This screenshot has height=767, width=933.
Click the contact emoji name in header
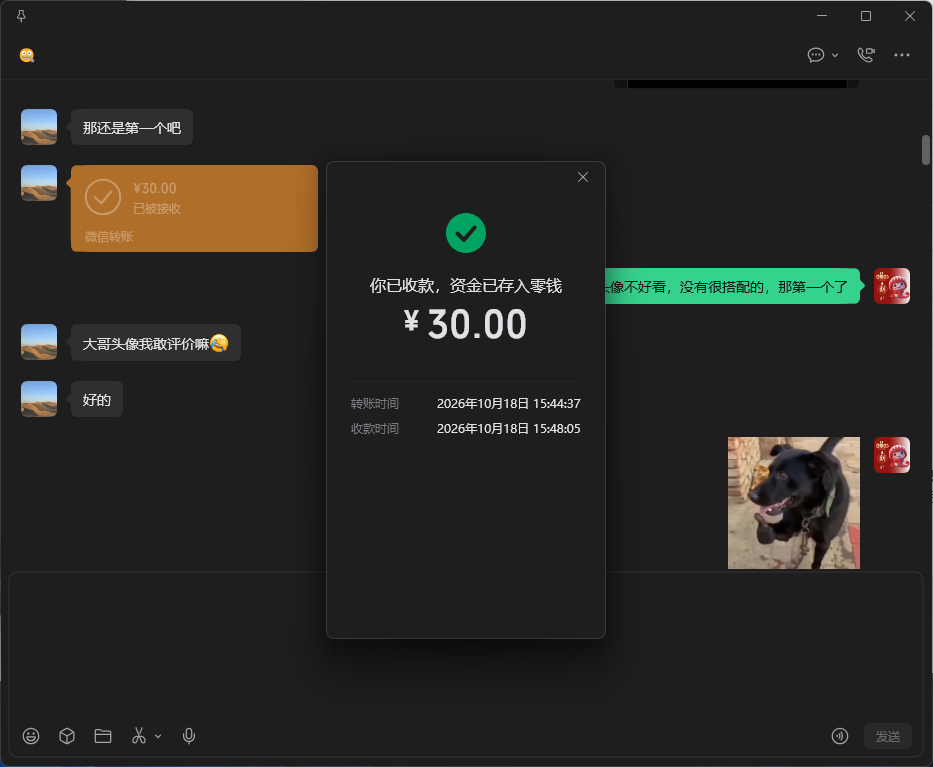pos(27,55)
